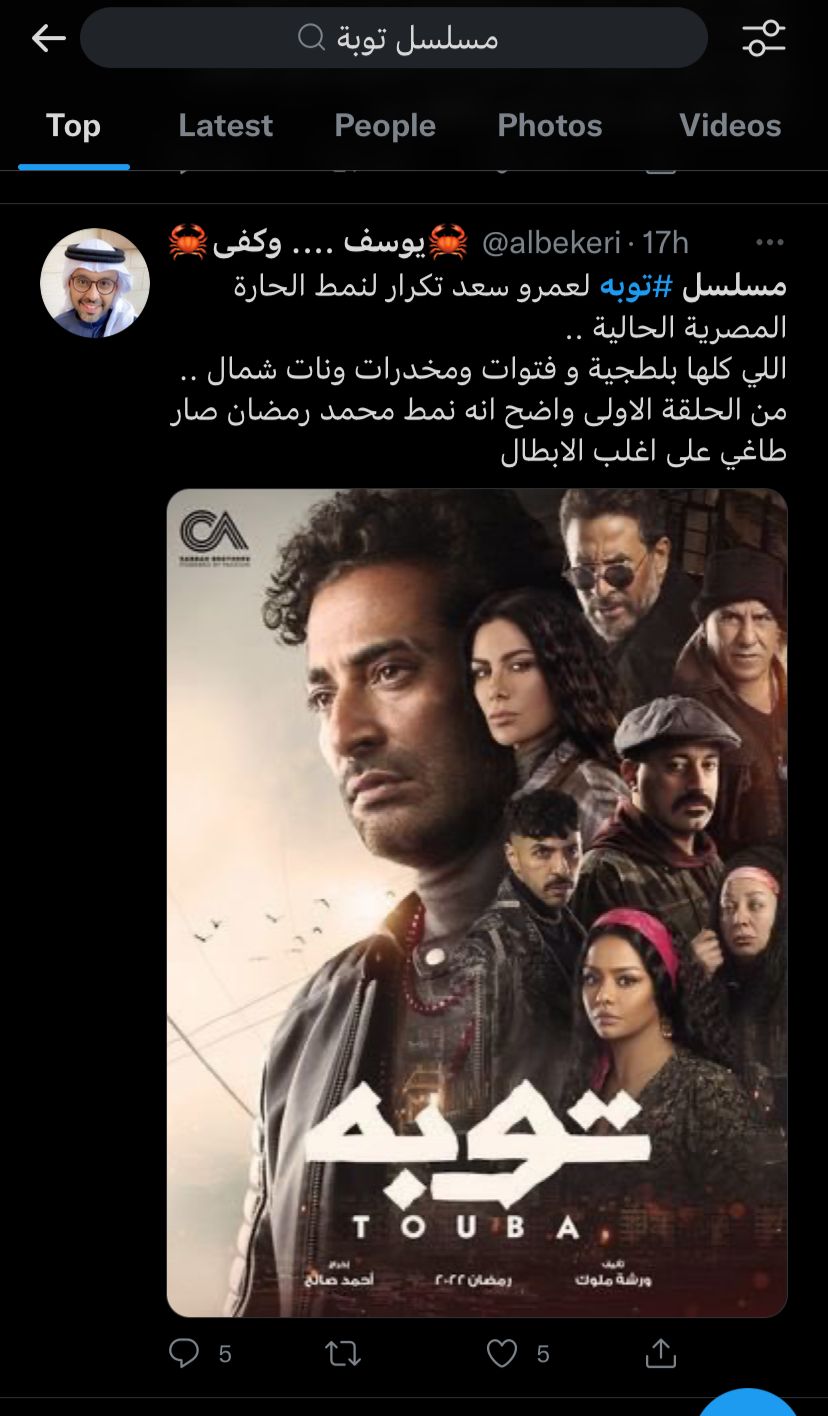Like the tweet with heart icon
This screenshot has height=1416, width=828.
[502, 1354]
